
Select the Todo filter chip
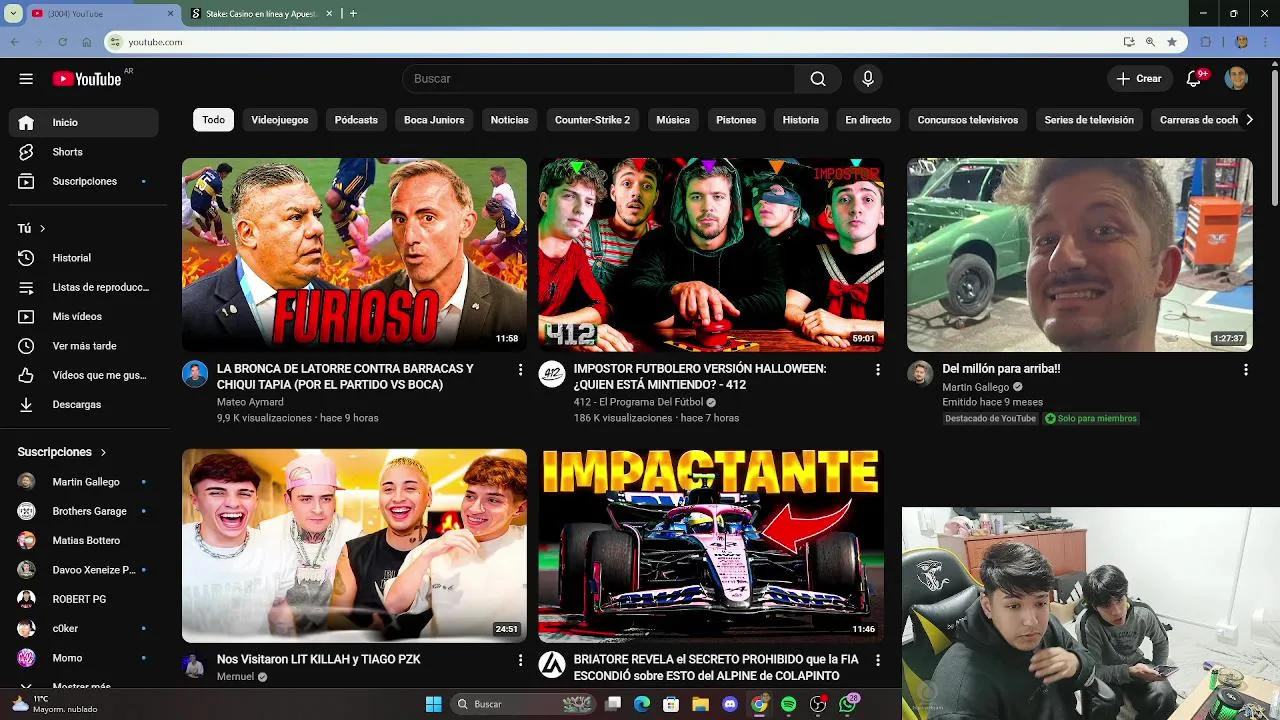coord(214,120)
